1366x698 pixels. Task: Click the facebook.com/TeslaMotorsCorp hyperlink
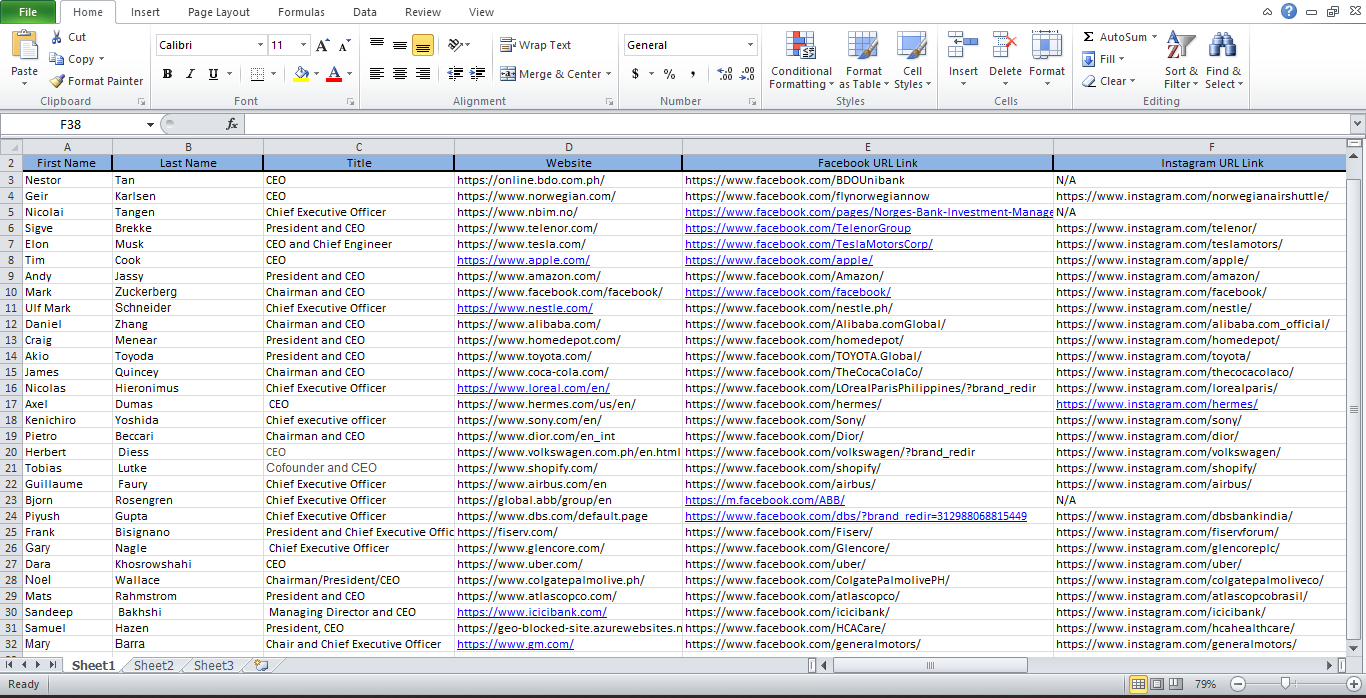tap(808, 244)
